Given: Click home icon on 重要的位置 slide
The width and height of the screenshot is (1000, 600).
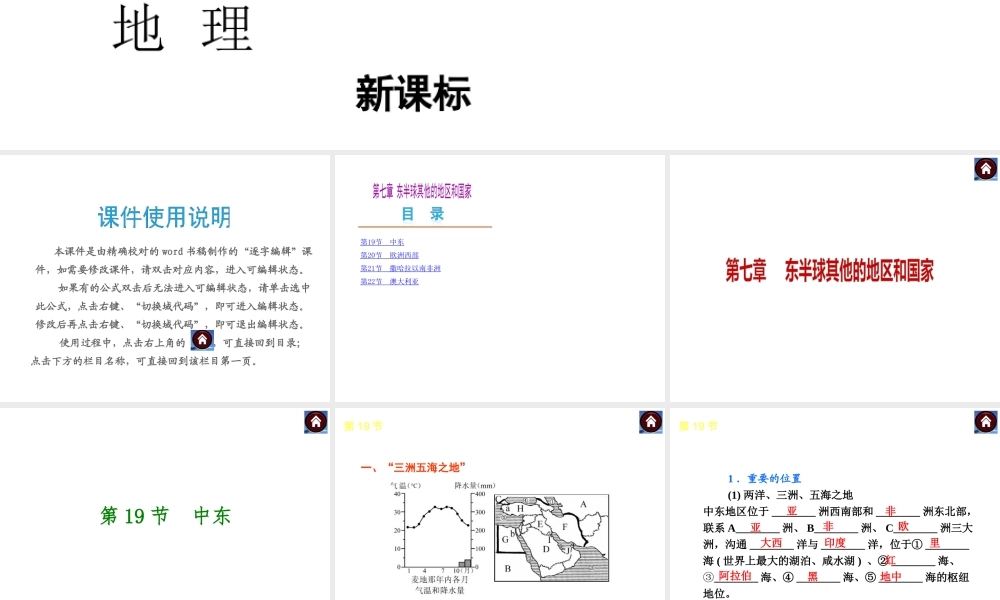Looking at the screenshot, I should point(985,422).
